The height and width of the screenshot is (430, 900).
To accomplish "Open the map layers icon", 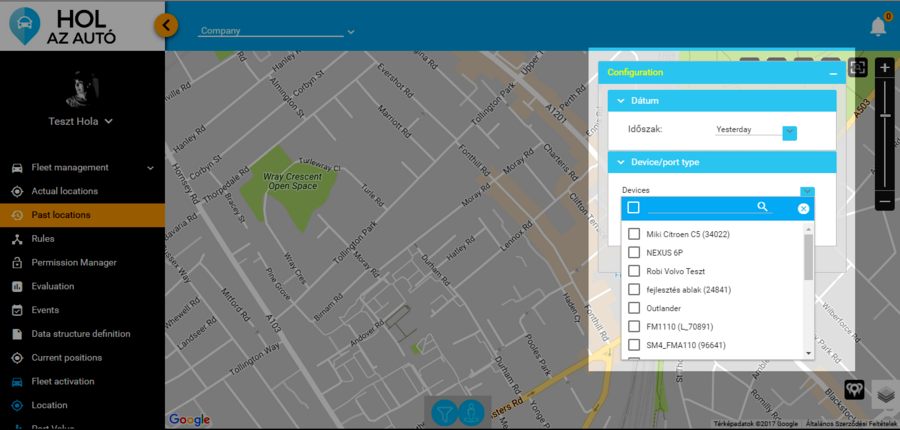I will pos(884,395).
